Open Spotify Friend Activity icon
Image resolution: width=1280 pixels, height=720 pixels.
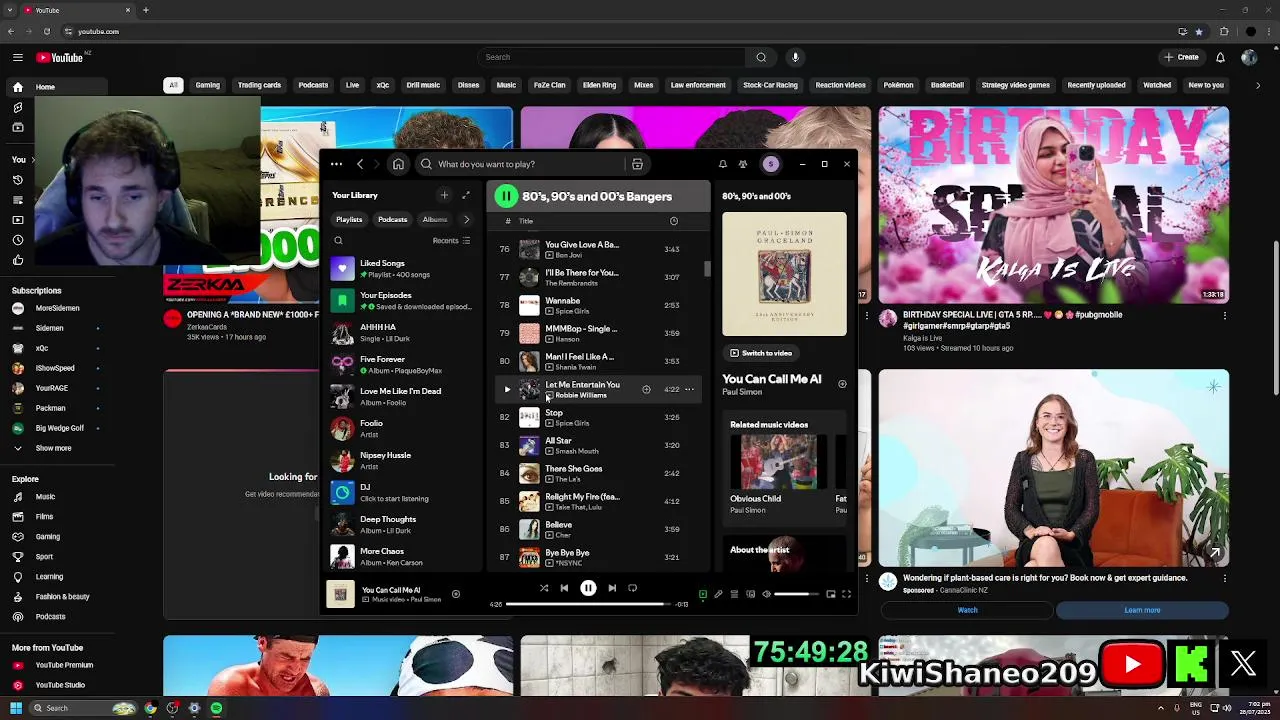(x=743, y=164)
